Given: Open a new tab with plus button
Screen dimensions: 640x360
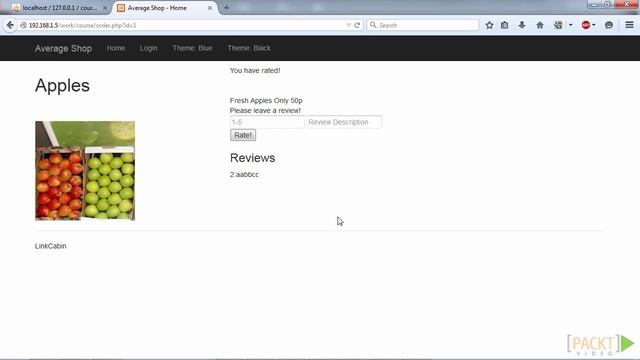Looking at the screenshot, I should 226,8.
